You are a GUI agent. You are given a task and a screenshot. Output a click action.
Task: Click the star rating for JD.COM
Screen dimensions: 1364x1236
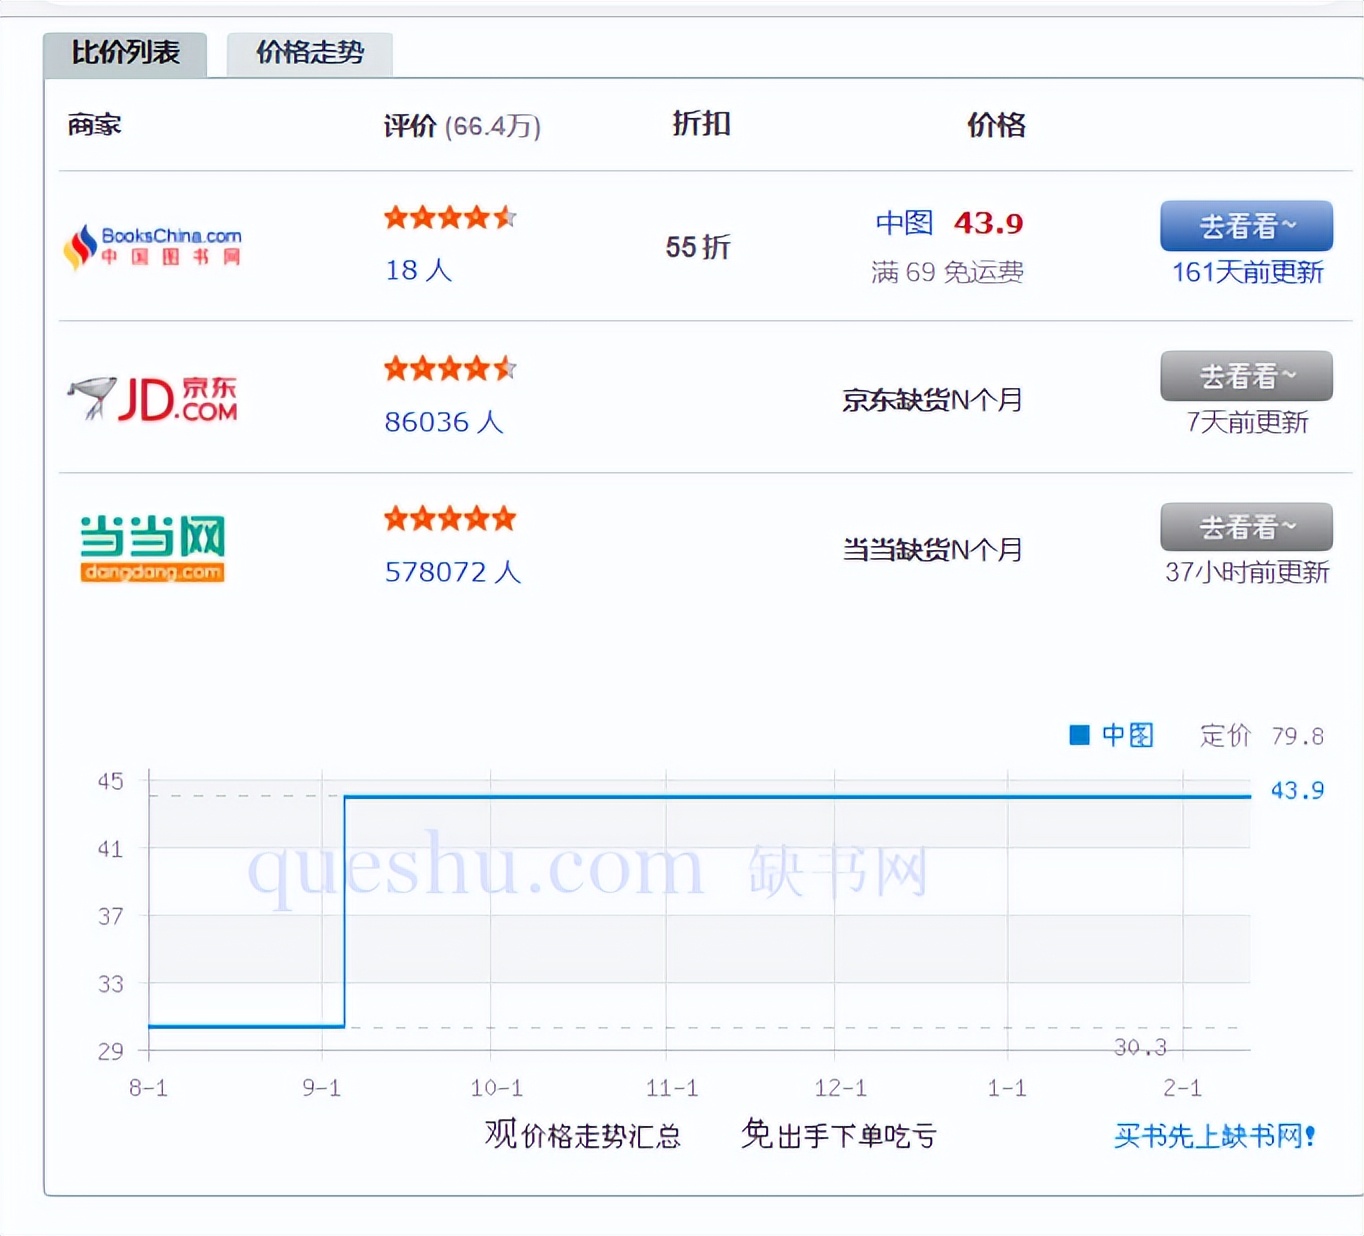[449, 369]
